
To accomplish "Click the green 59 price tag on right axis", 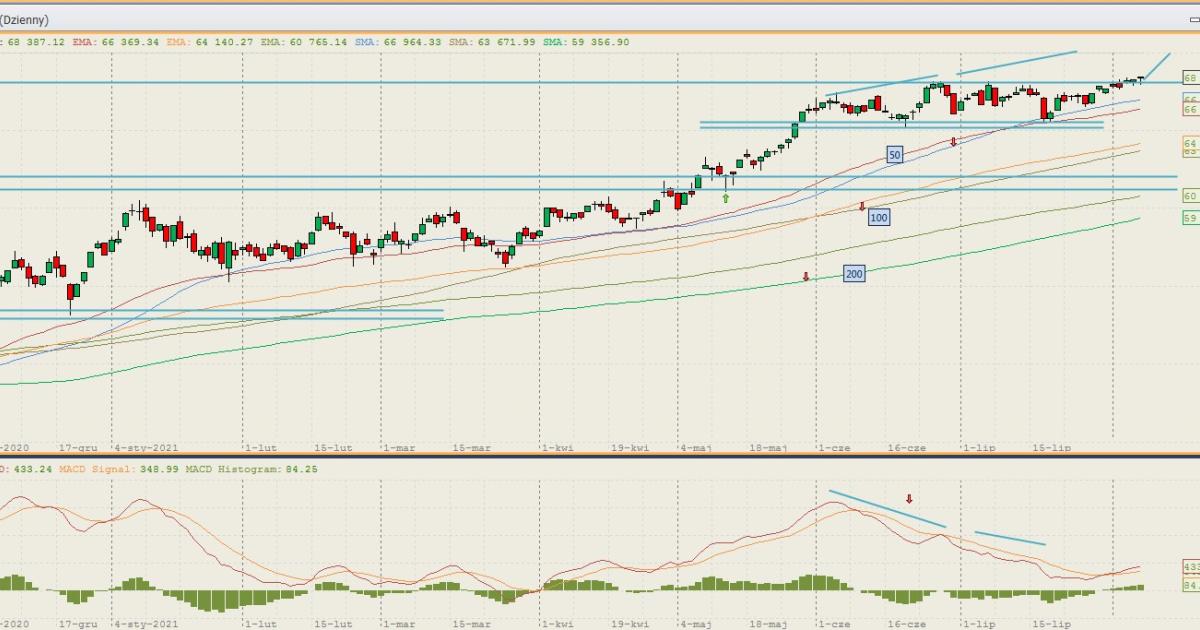I will pos(1190,217).
